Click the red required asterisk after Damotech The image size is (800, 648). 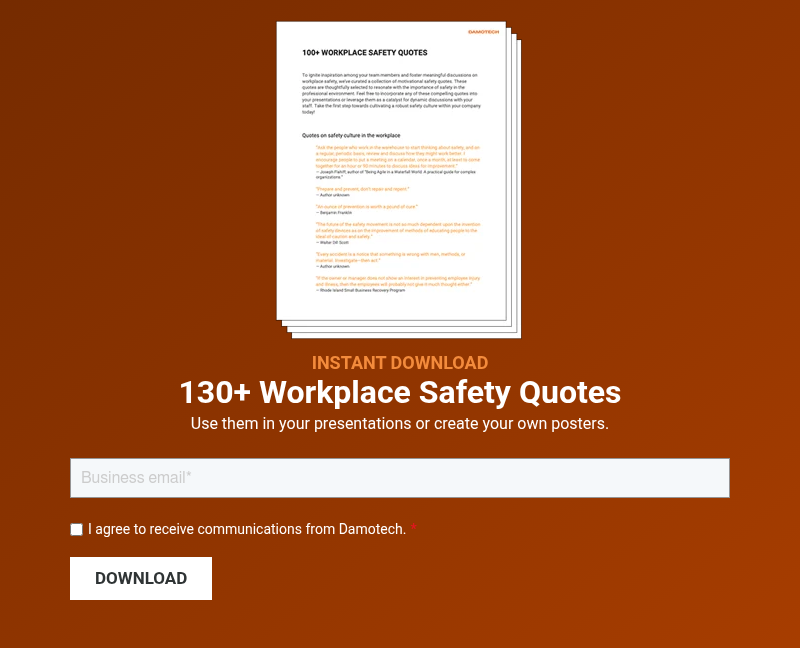413,529
